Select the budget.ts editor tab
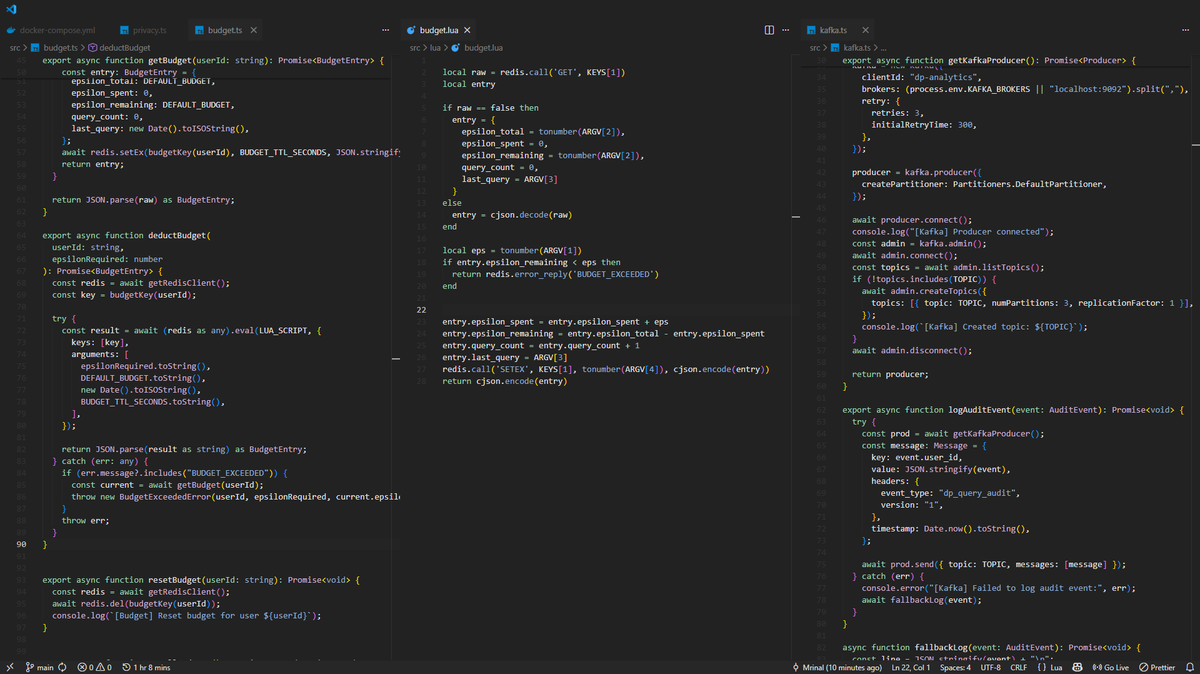1200x674 pixels. [224, 31]
